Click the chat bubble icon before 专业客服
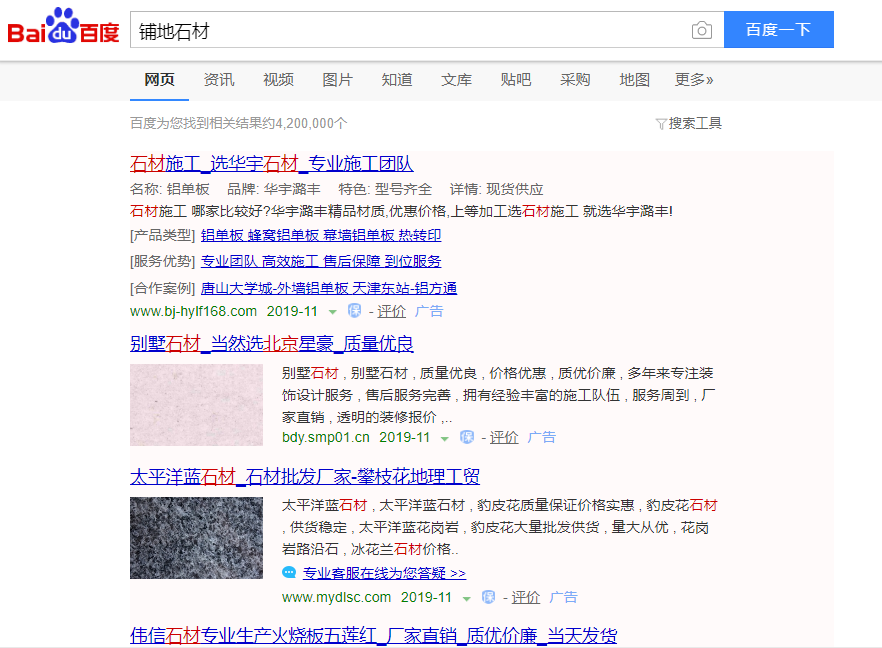The height and width of the screenshot is (648, 882). (x=289, y=573)
